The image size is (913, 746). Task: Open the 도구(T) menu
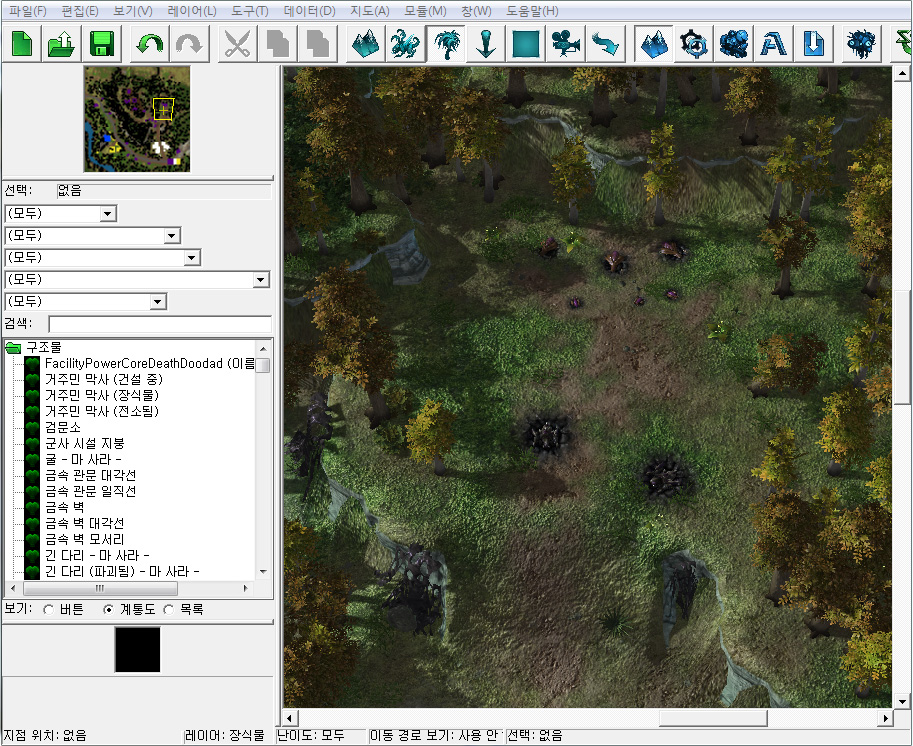250,11
